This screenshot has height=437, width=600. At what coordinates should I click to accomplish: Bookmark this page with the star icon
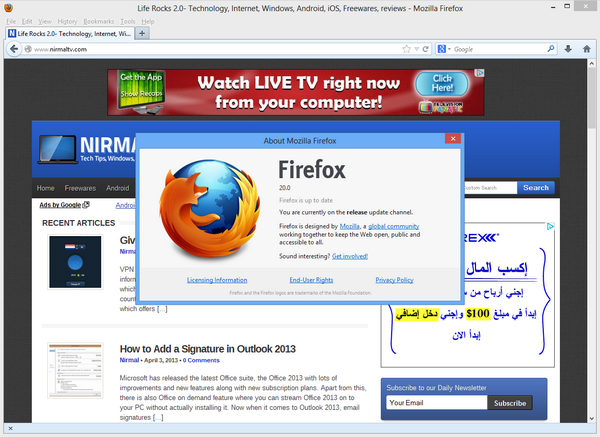pos(406,49)
